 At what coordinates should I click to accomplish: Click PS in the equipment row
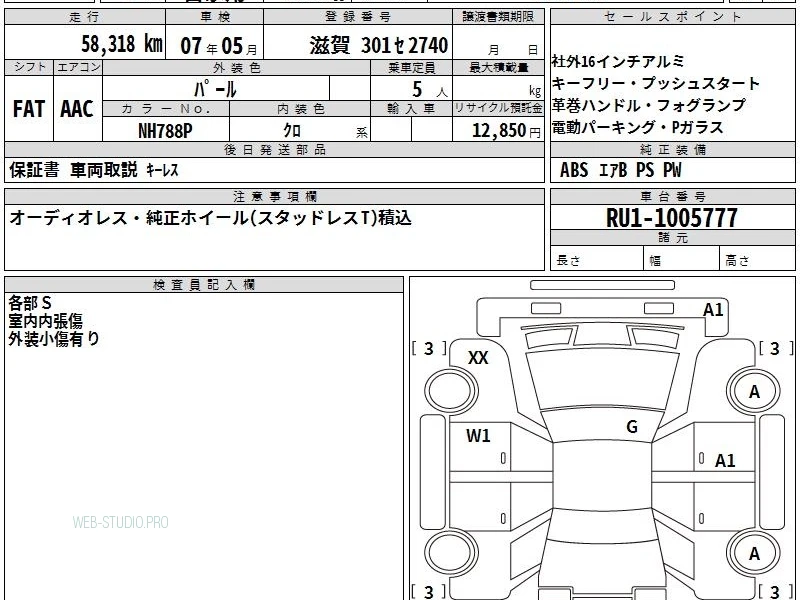pos(645,170)
